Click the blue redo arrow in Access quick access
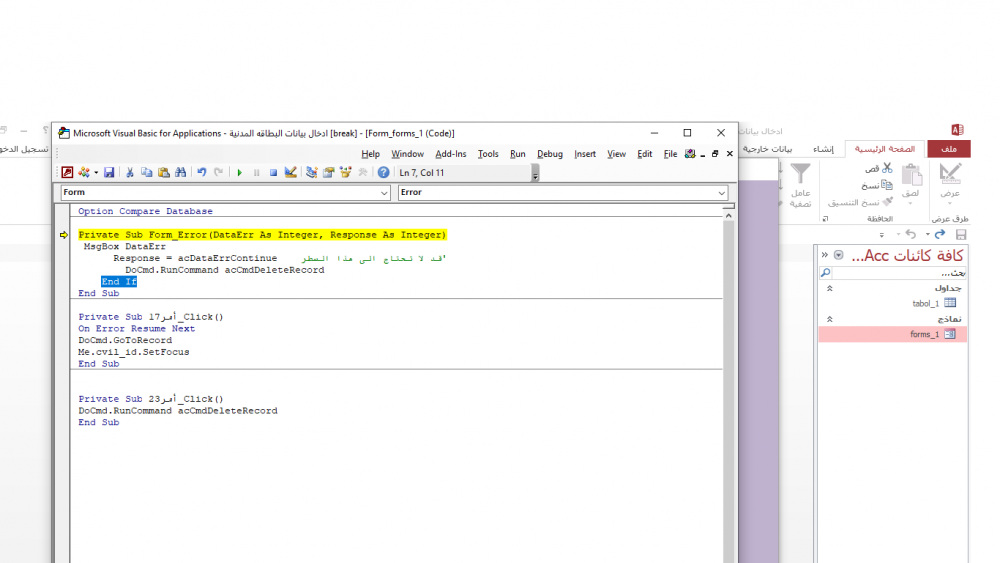This screenshot has height=563, width=1000. click(939, 235)
